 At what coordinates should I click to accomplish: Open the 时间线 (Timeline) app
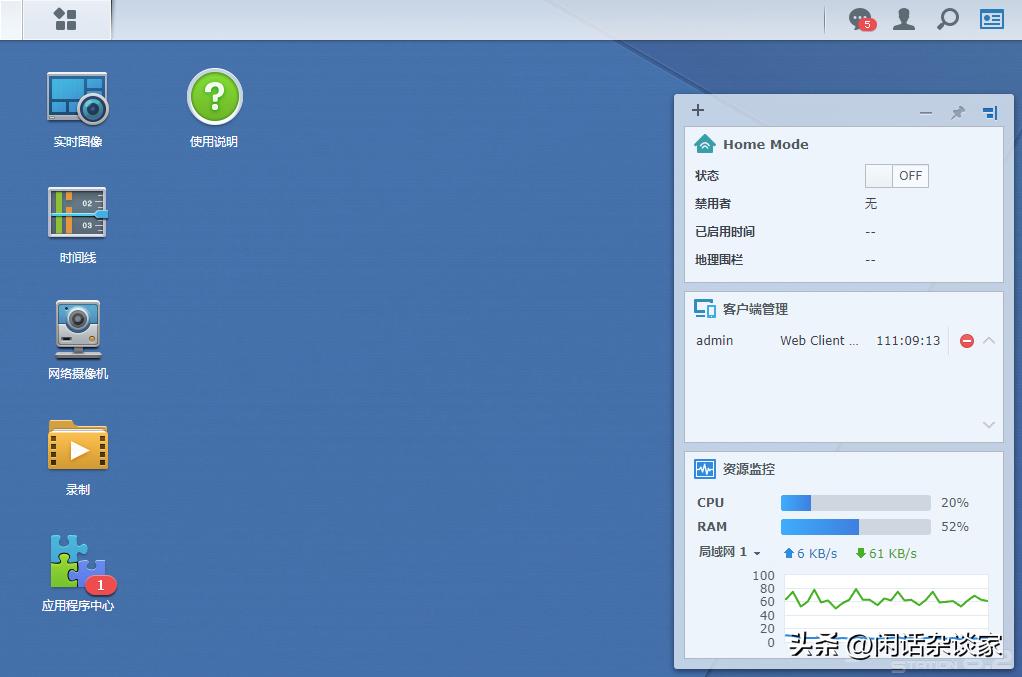77,212
